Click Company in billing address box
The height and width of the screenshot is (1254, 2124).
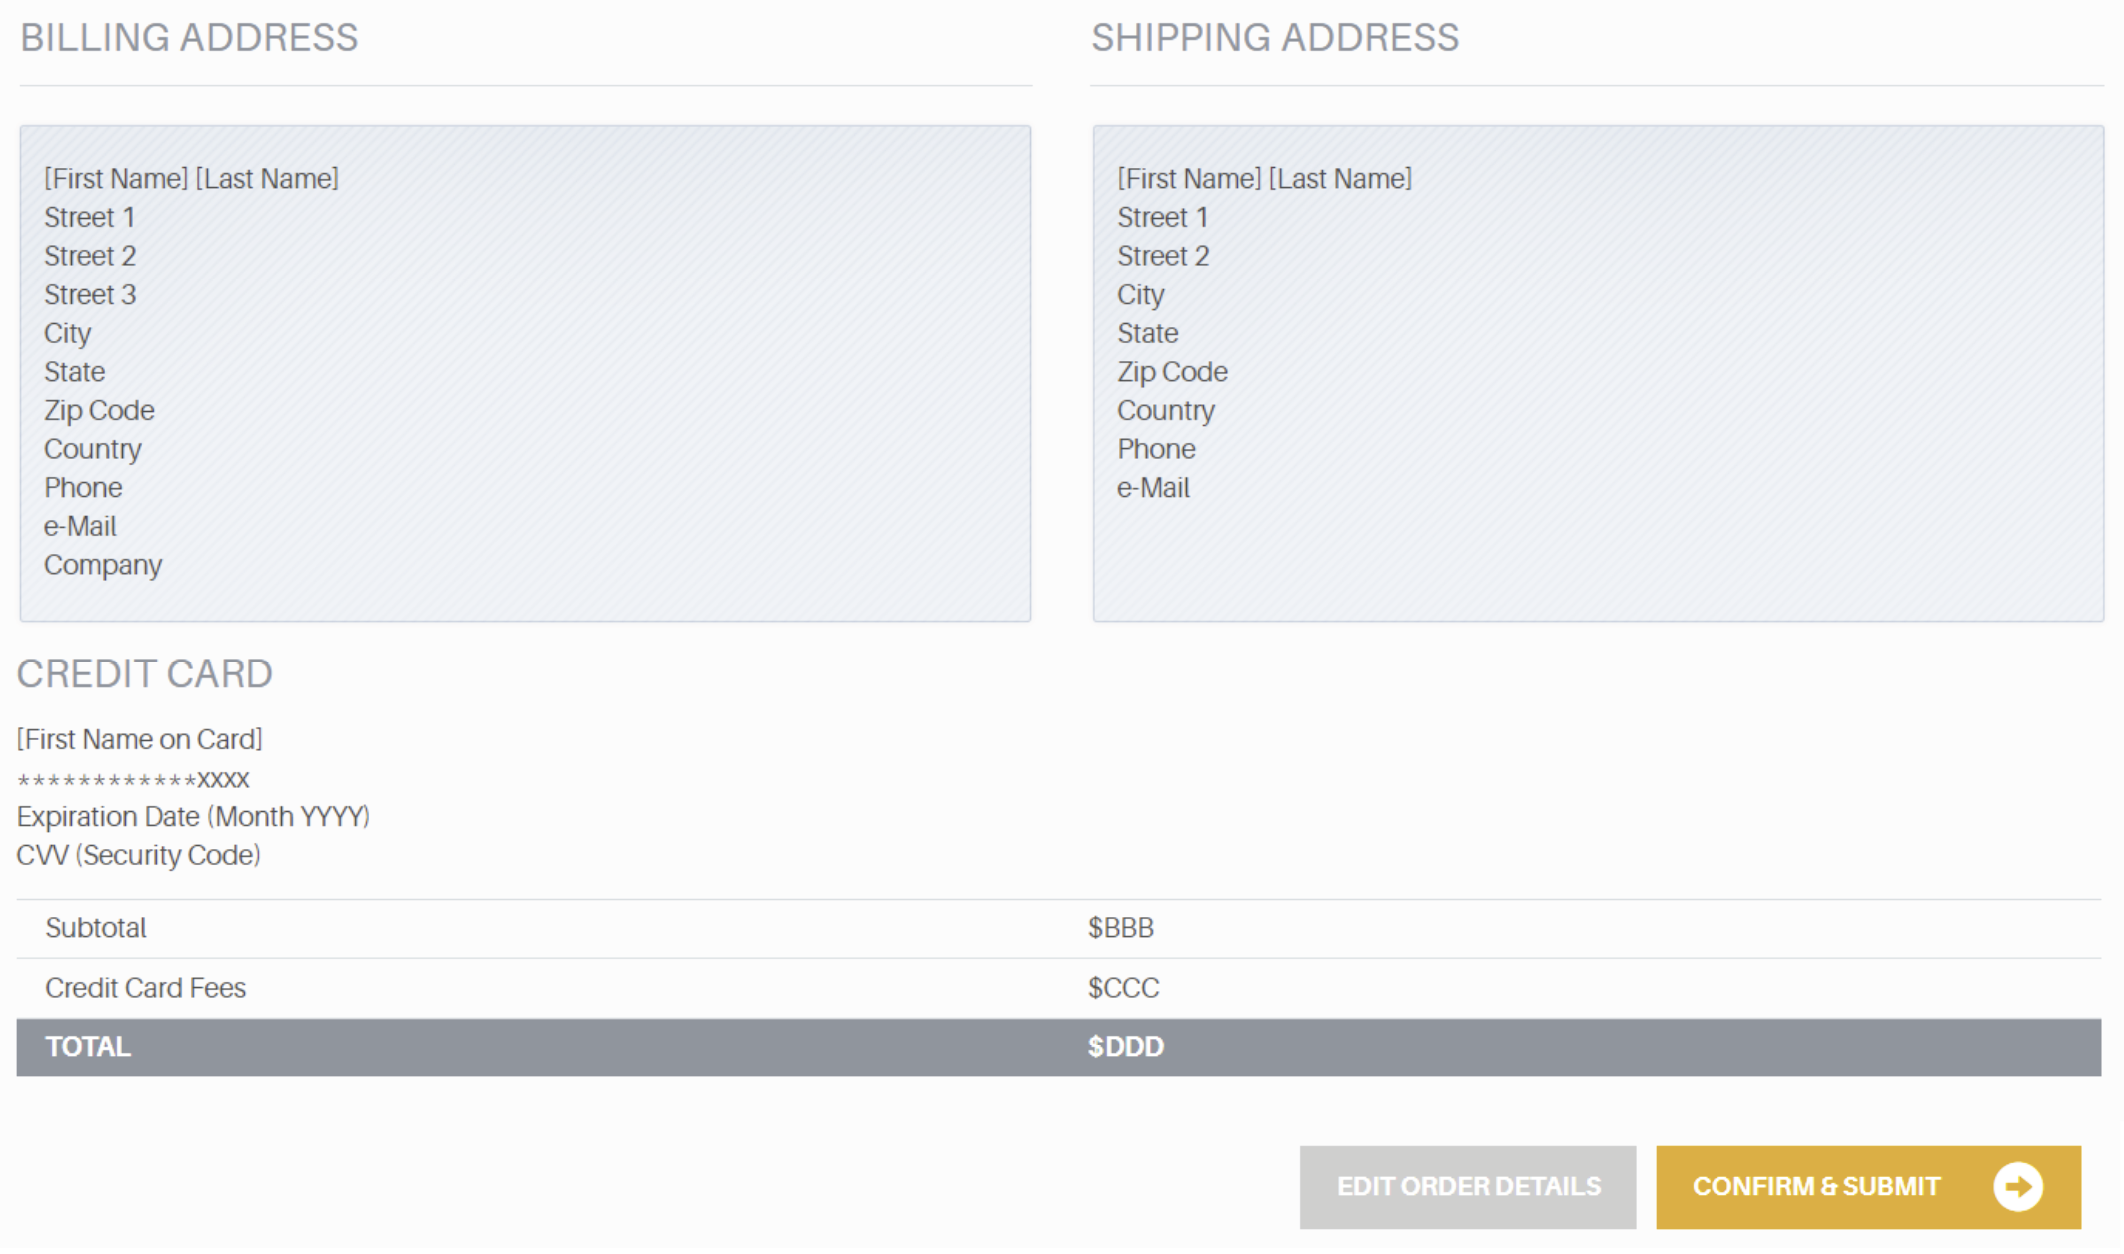(x=103, y=565)
